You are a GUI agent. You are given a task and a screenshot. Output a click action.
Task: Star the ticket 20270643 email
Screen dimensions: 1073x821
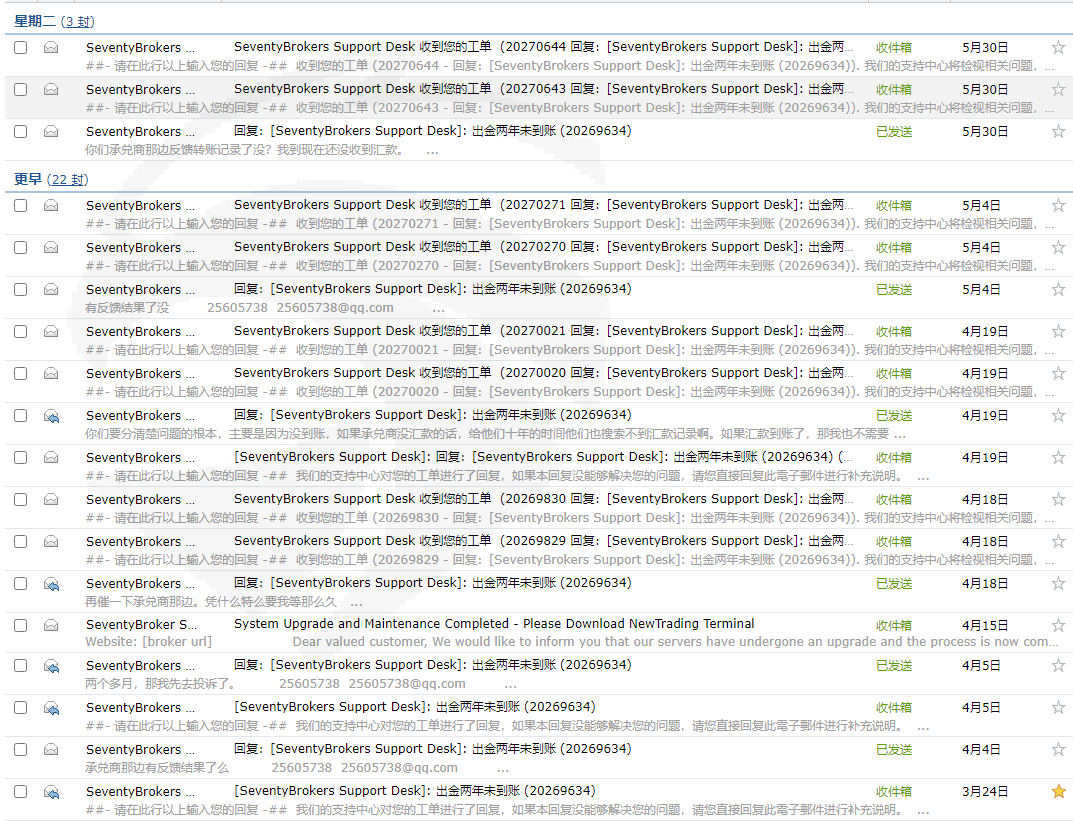(1058, 89)
